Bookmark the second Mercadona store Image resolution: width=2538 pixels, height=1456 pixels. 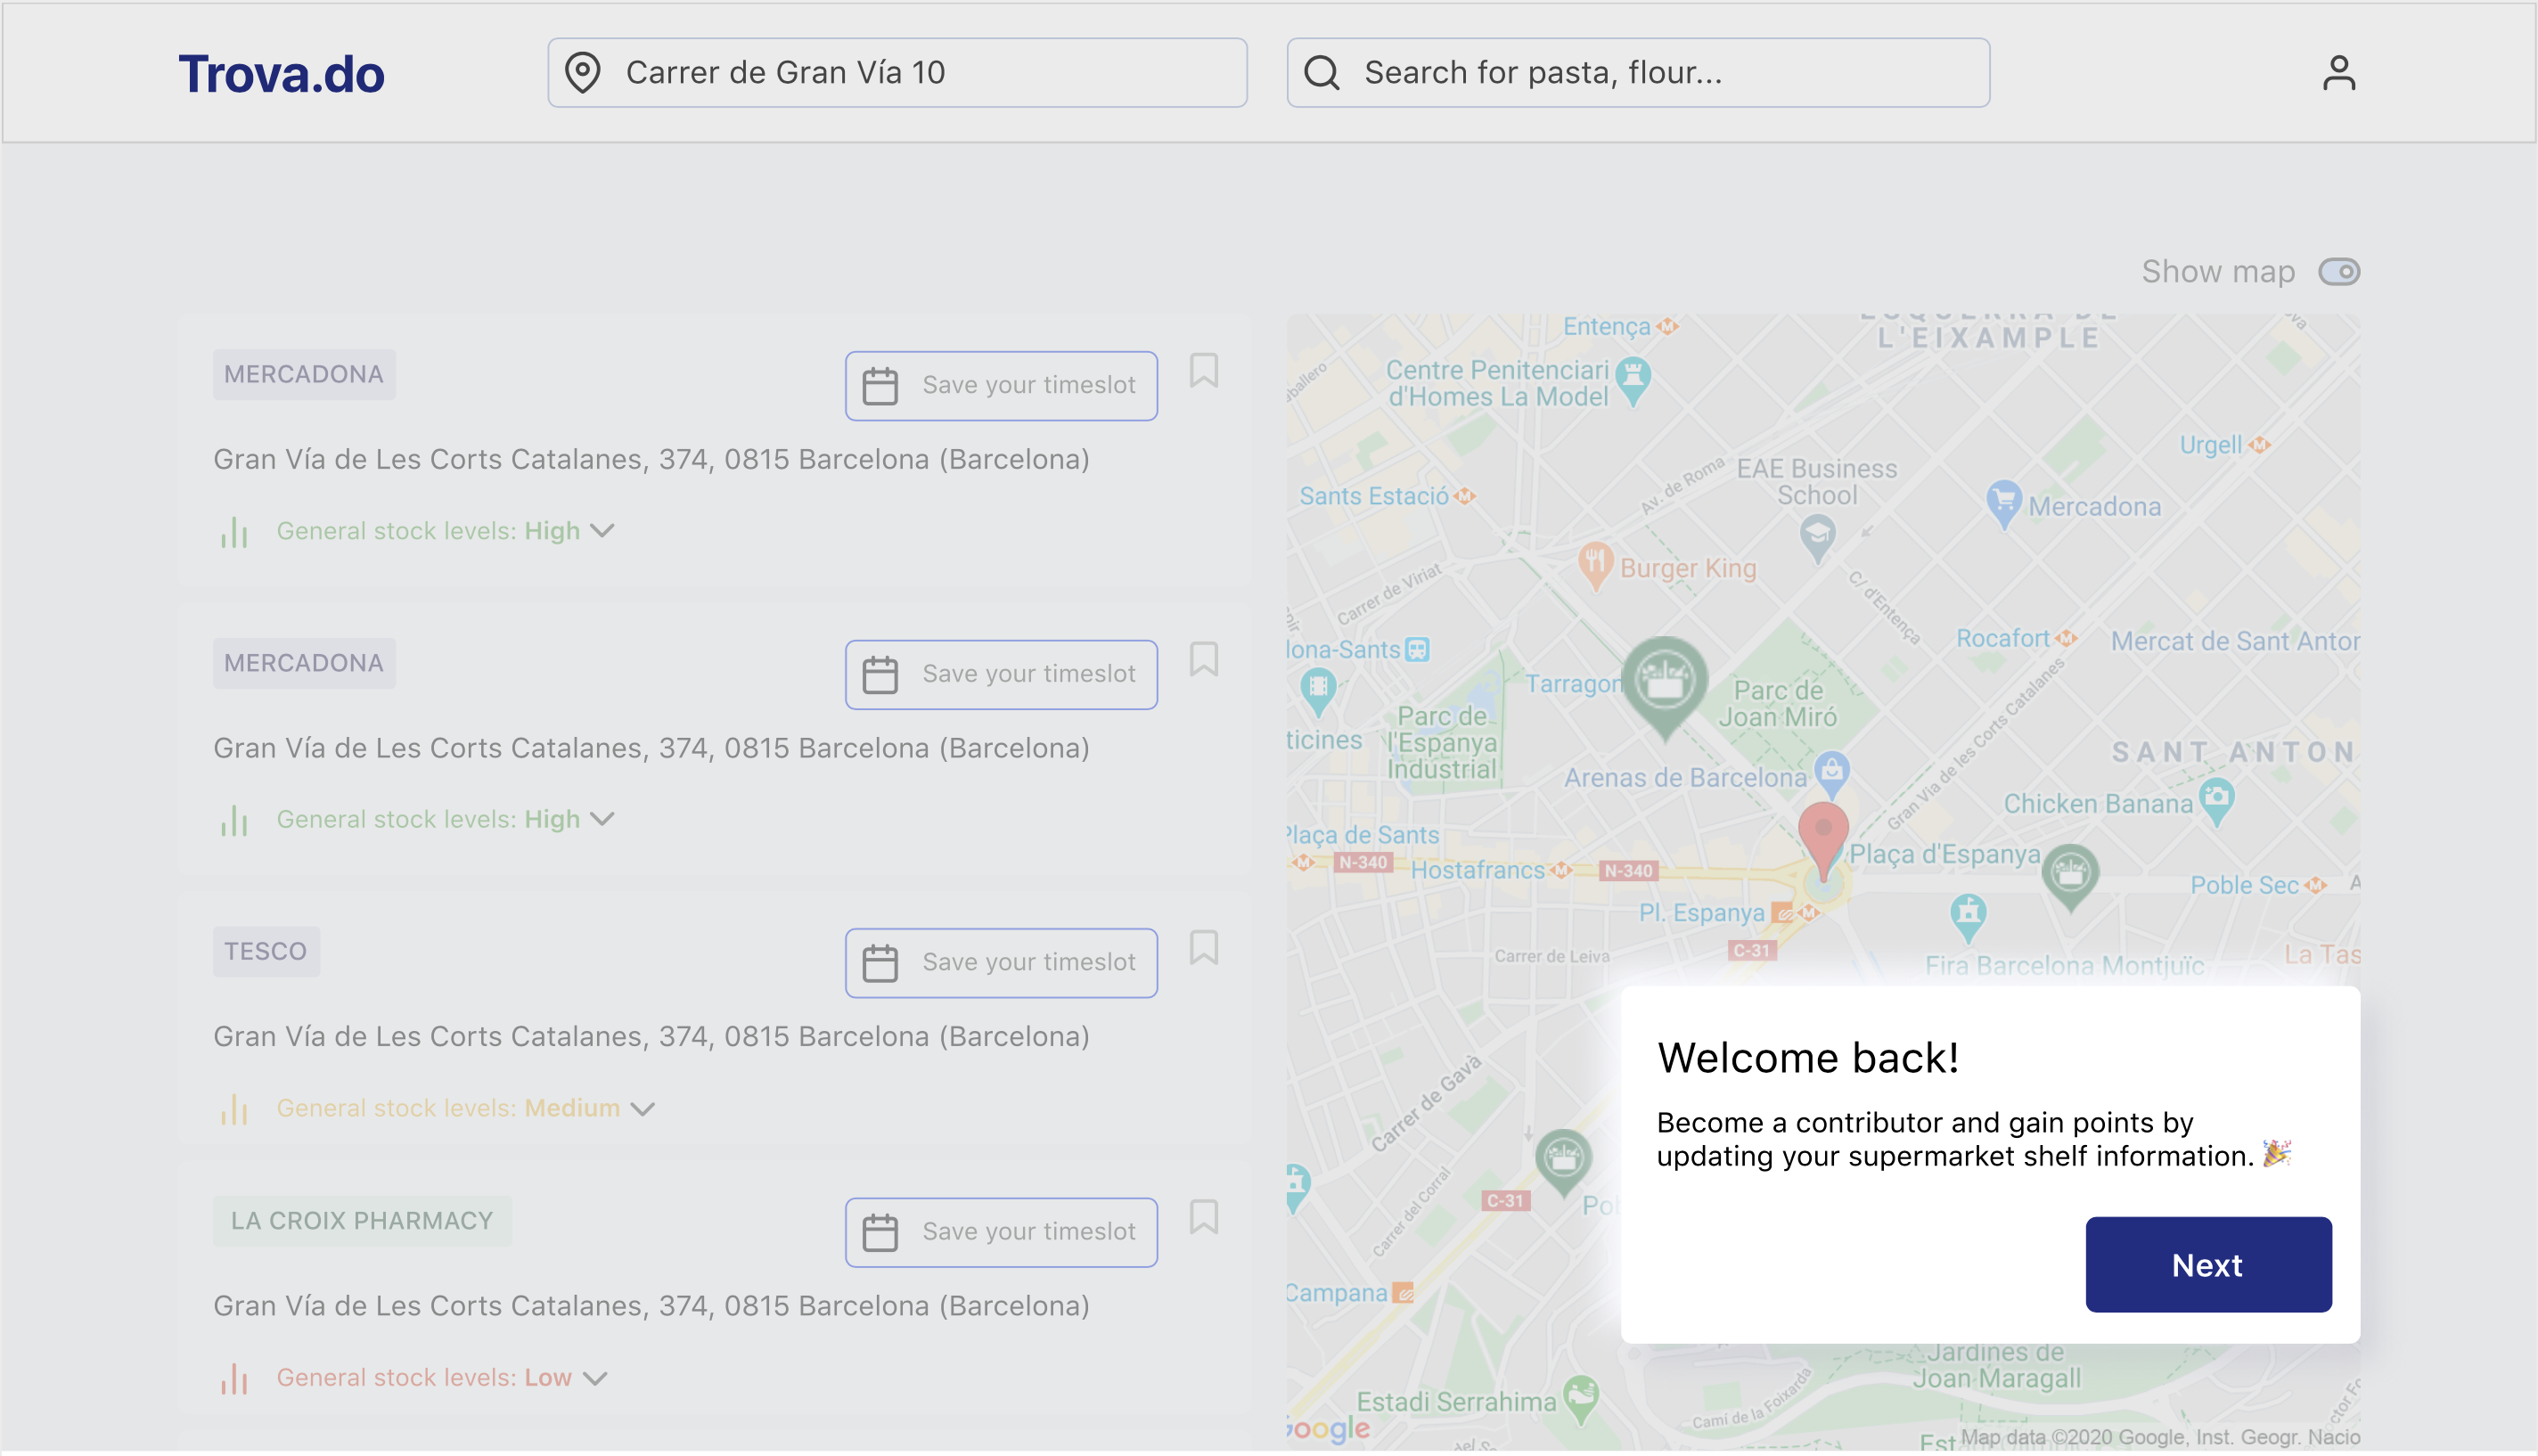(1204, 659)
